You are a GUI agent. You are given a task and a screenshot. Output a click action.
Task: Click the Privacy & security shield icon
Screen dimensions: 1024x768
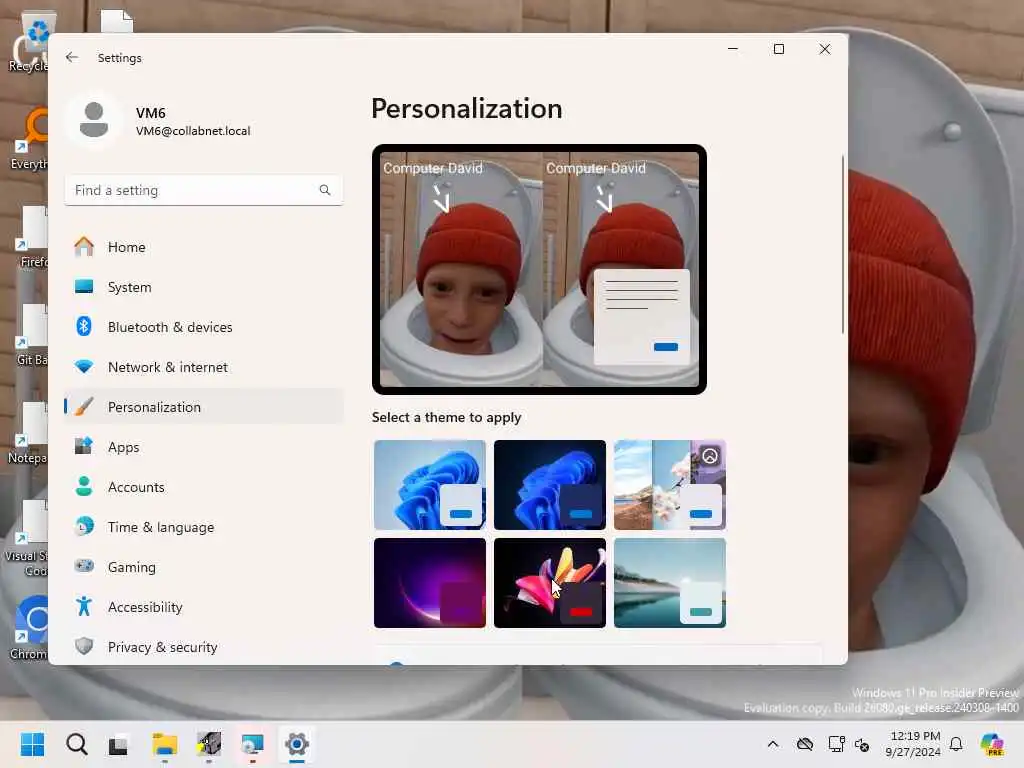(x=84, y=647)
